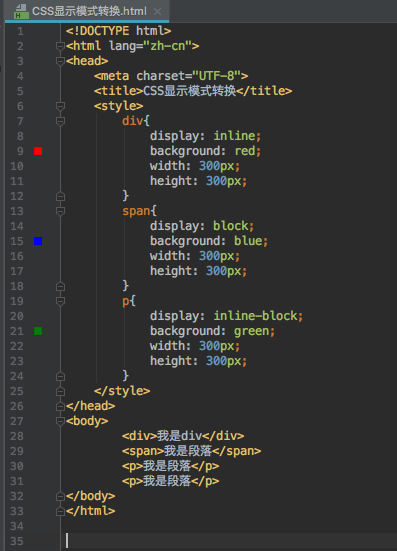
Task: Click the block value on line 14
Action: (x=231, y=226)
